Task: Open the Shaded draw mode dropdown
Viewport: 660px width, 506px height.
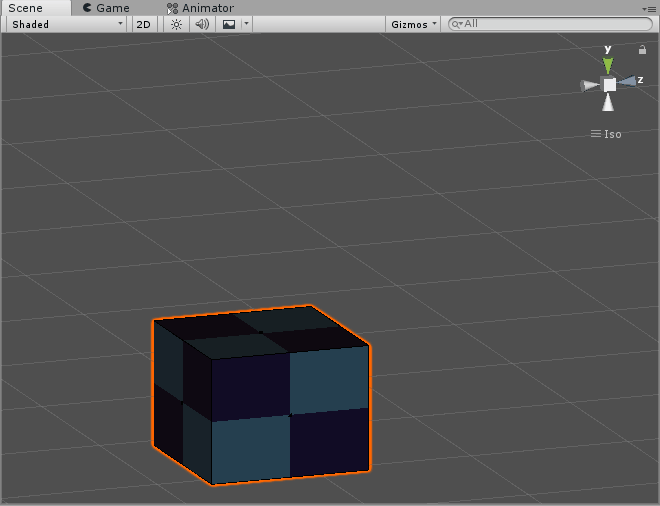Action: (67, 24)
